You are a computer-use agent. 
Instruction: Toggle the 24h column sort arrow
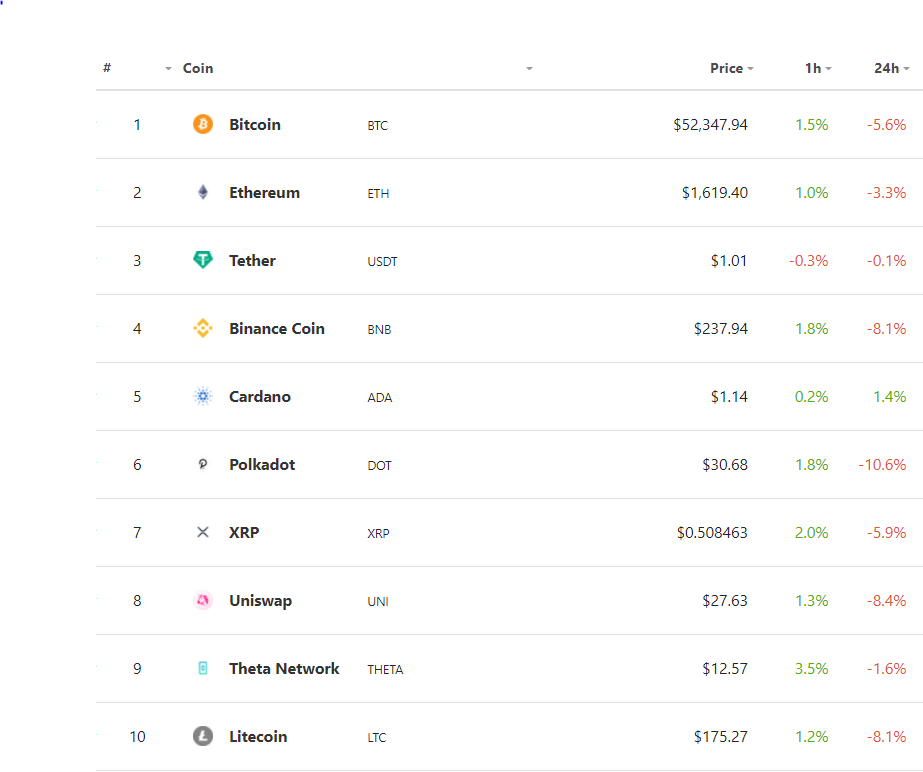point(906,69)
